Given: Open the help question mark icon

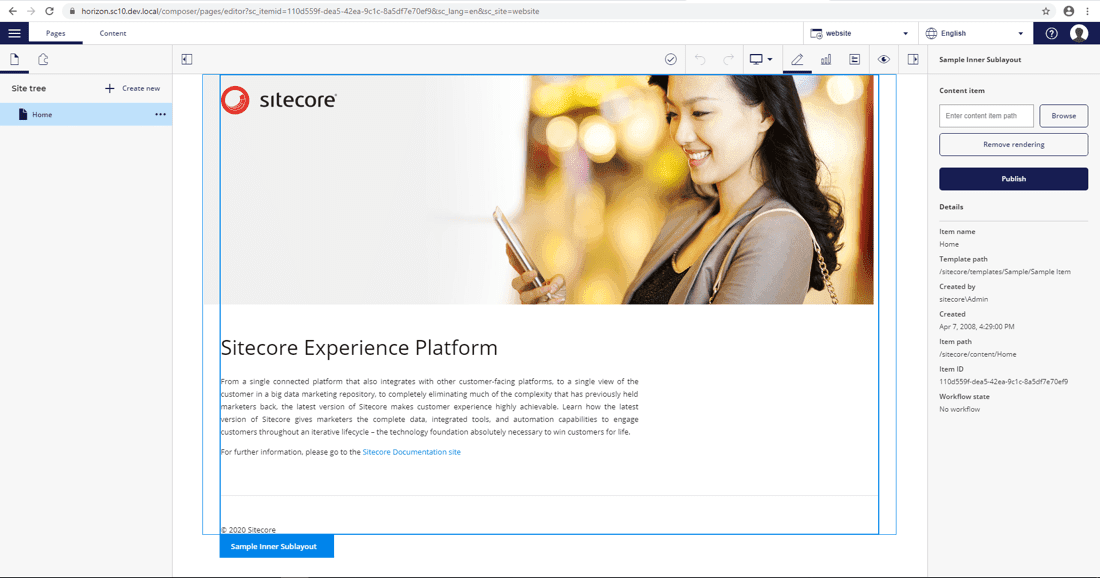Looking at the screenshot, I should click(x=1051, y=33).
